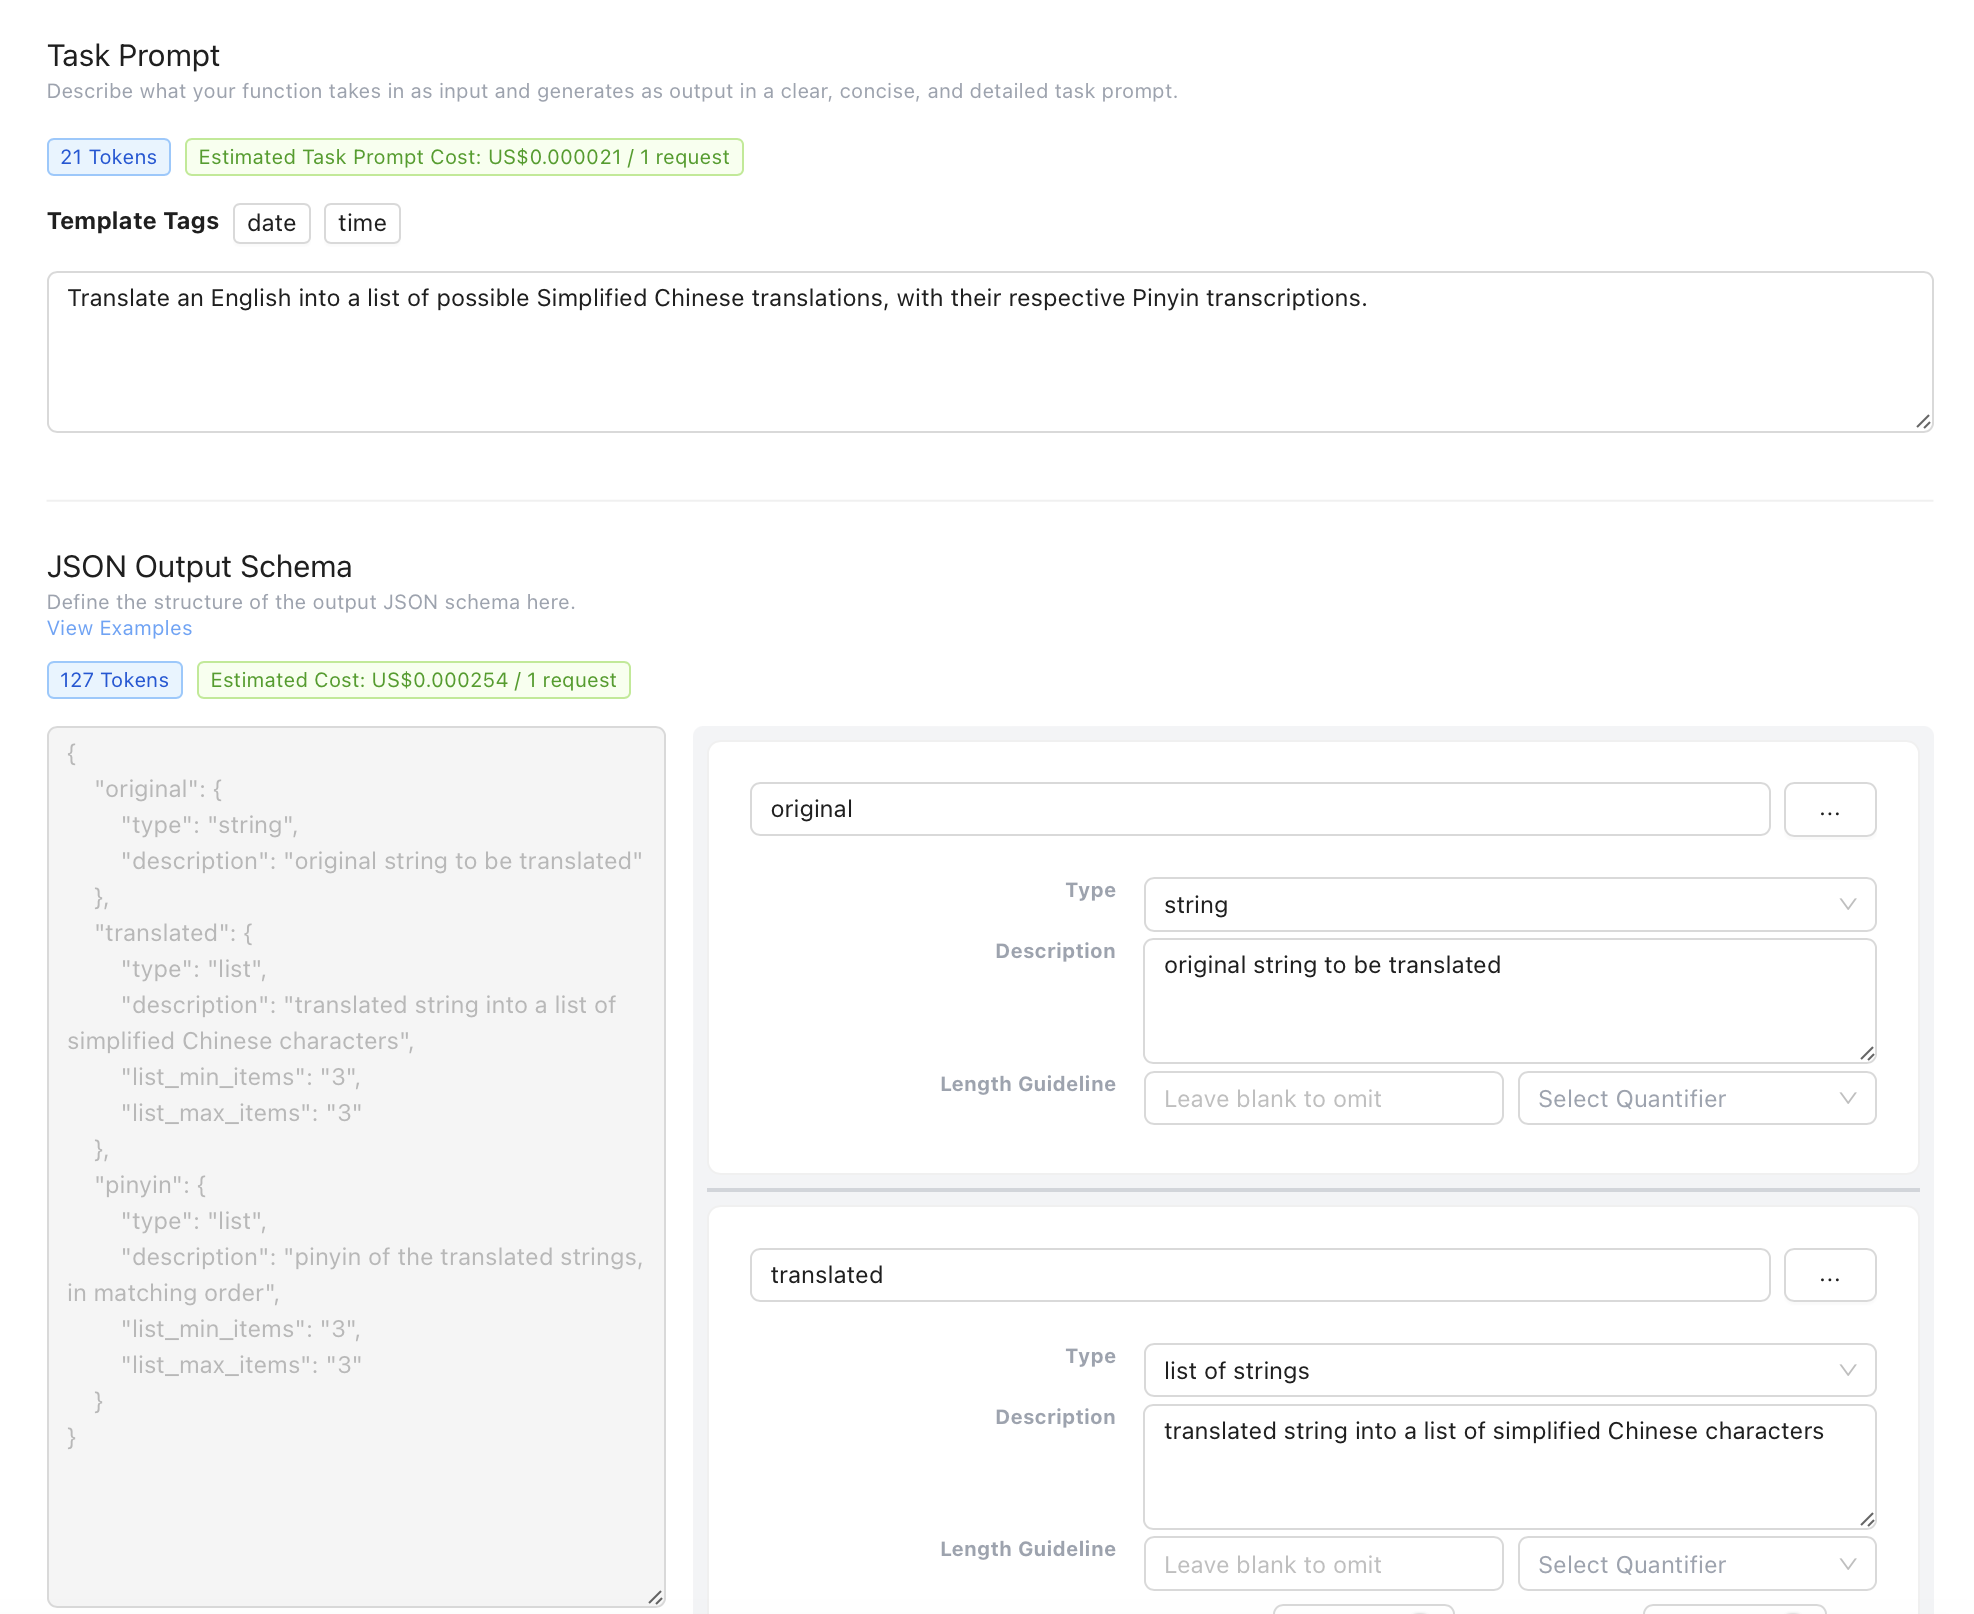The image size is (1974, 1614).
Task: Expand the Type dropdown showing 'list of strings'
Action: [x=1508, y=1371]
